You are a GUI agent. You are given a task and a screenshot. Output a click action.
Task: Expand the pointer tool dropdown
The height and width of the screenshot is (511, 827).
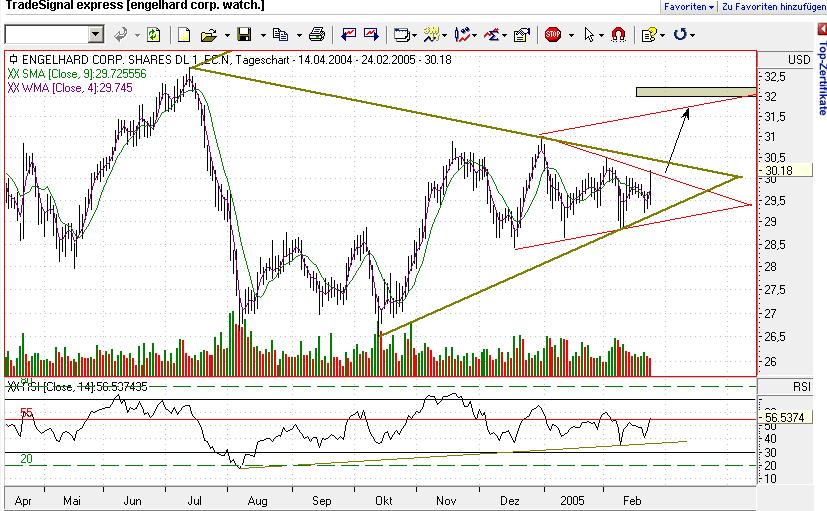click(601, 36)
